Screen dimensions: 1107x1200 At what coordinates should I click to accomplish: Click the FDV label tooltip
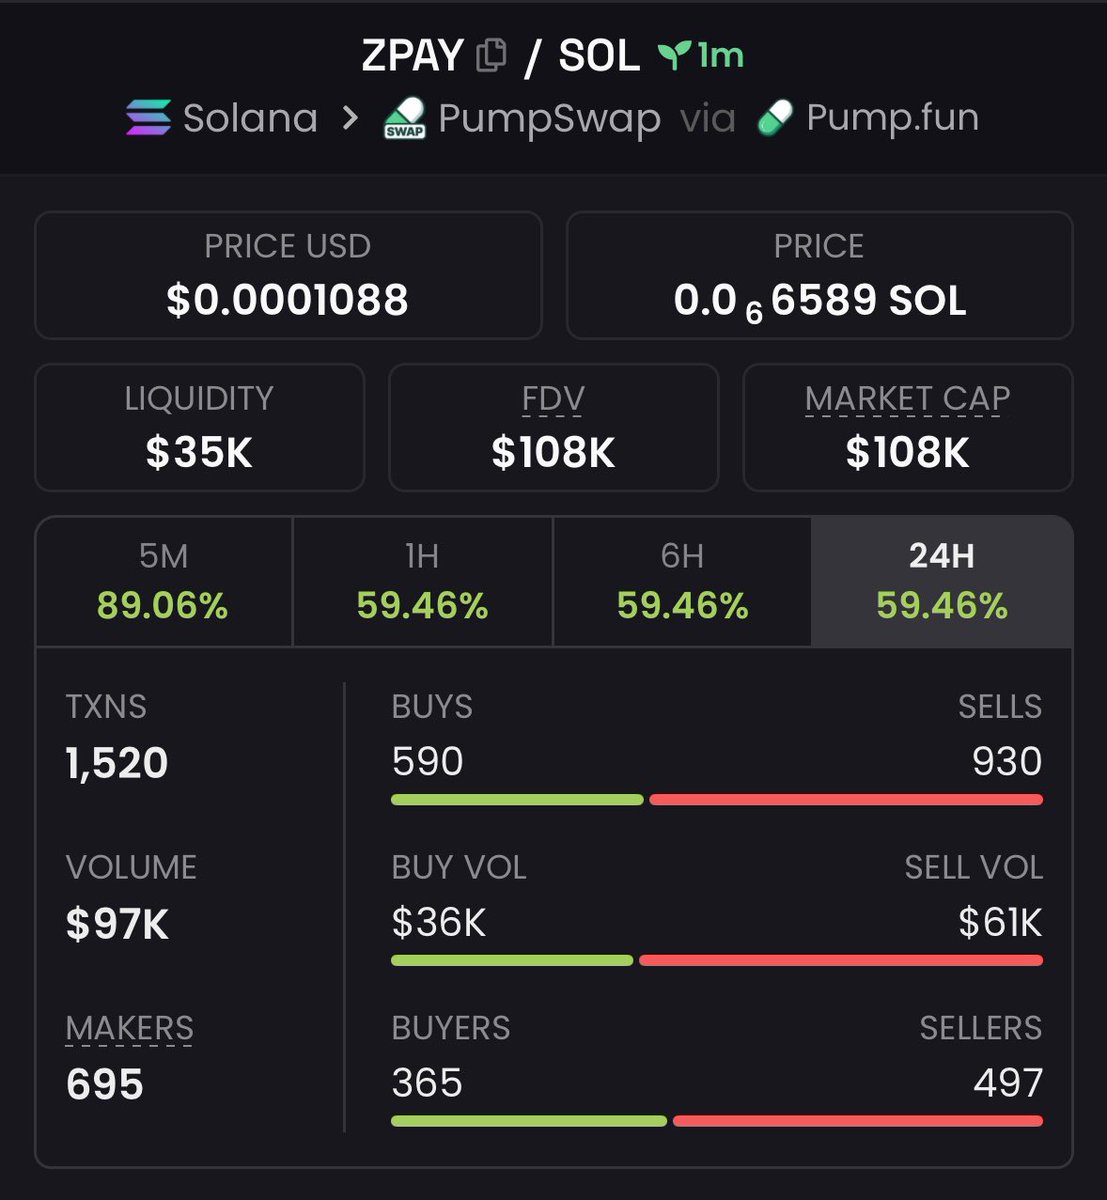coord(553,399)
